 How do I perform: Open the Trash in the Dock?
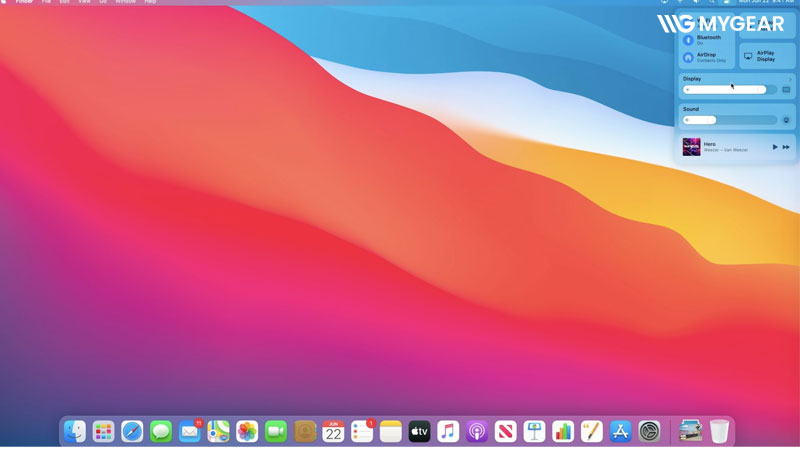pyautogui.click(x=719, y=432)
